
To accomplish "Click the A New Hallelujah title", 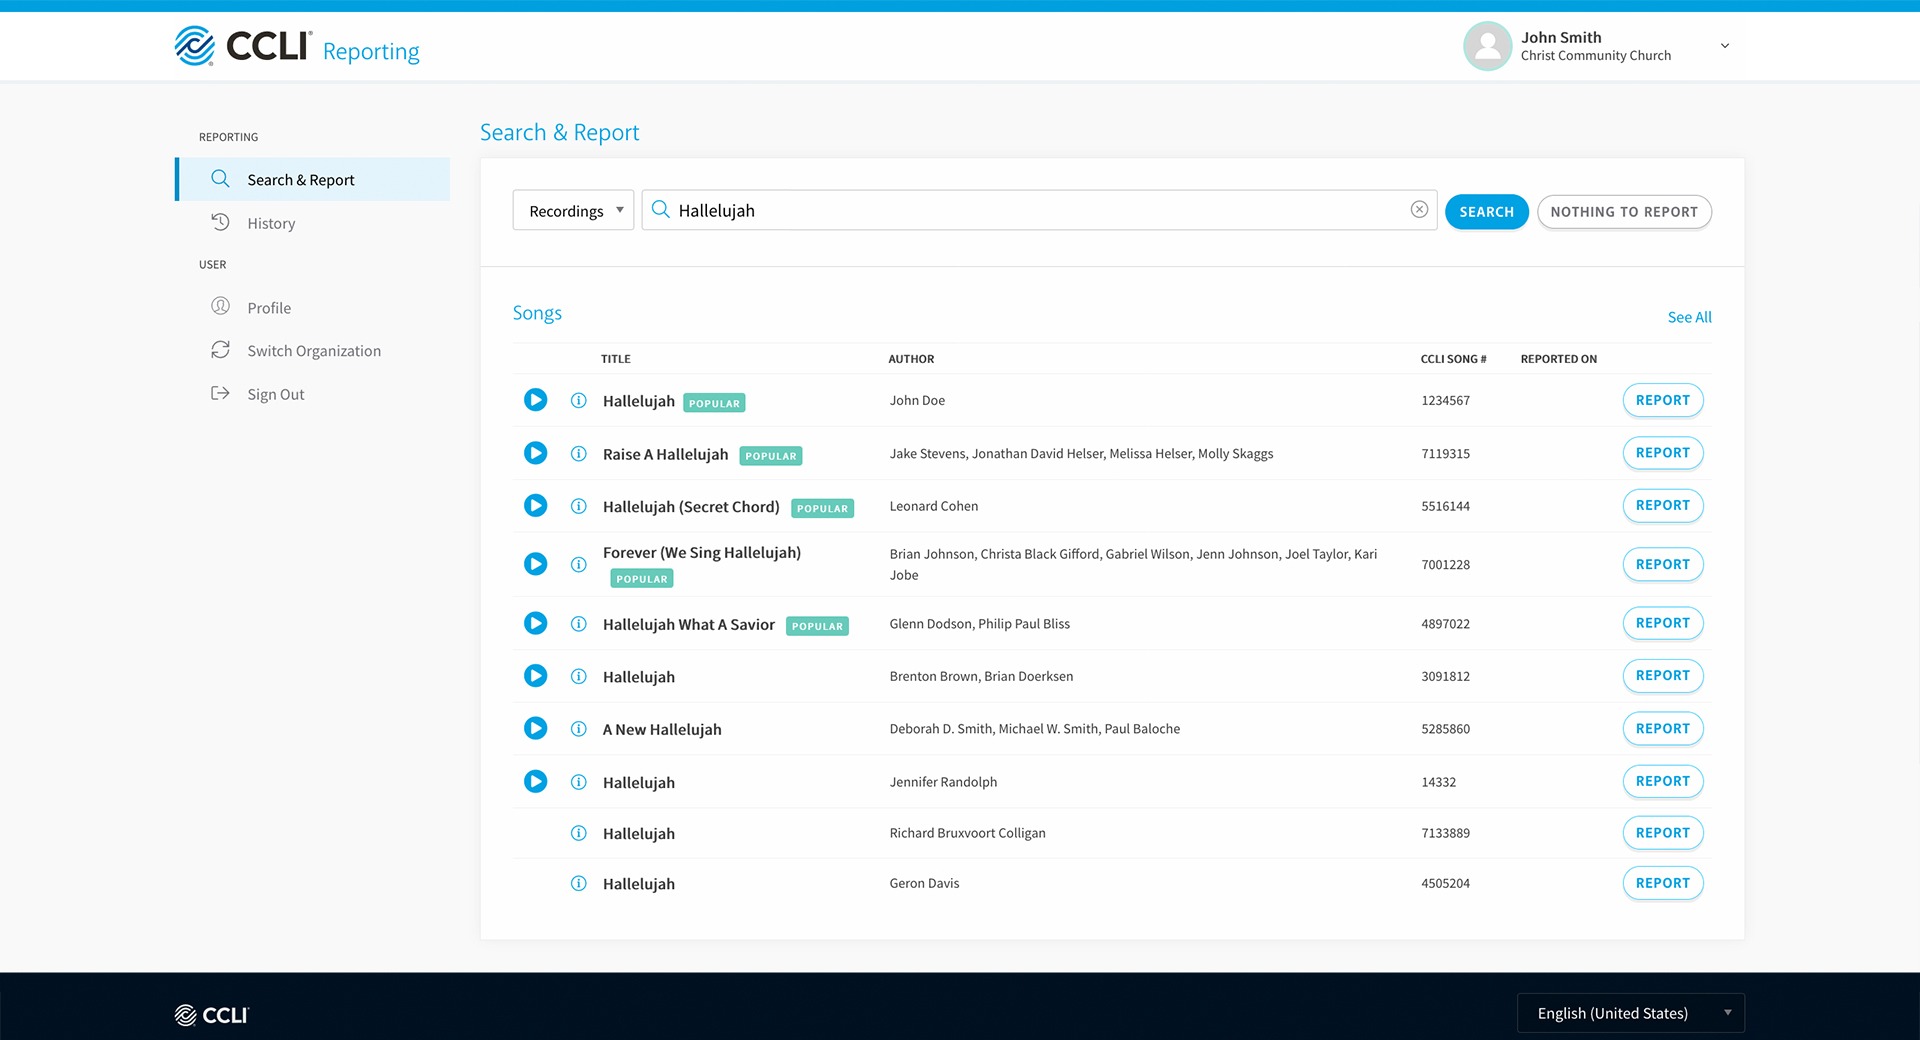I will point(662,729).
